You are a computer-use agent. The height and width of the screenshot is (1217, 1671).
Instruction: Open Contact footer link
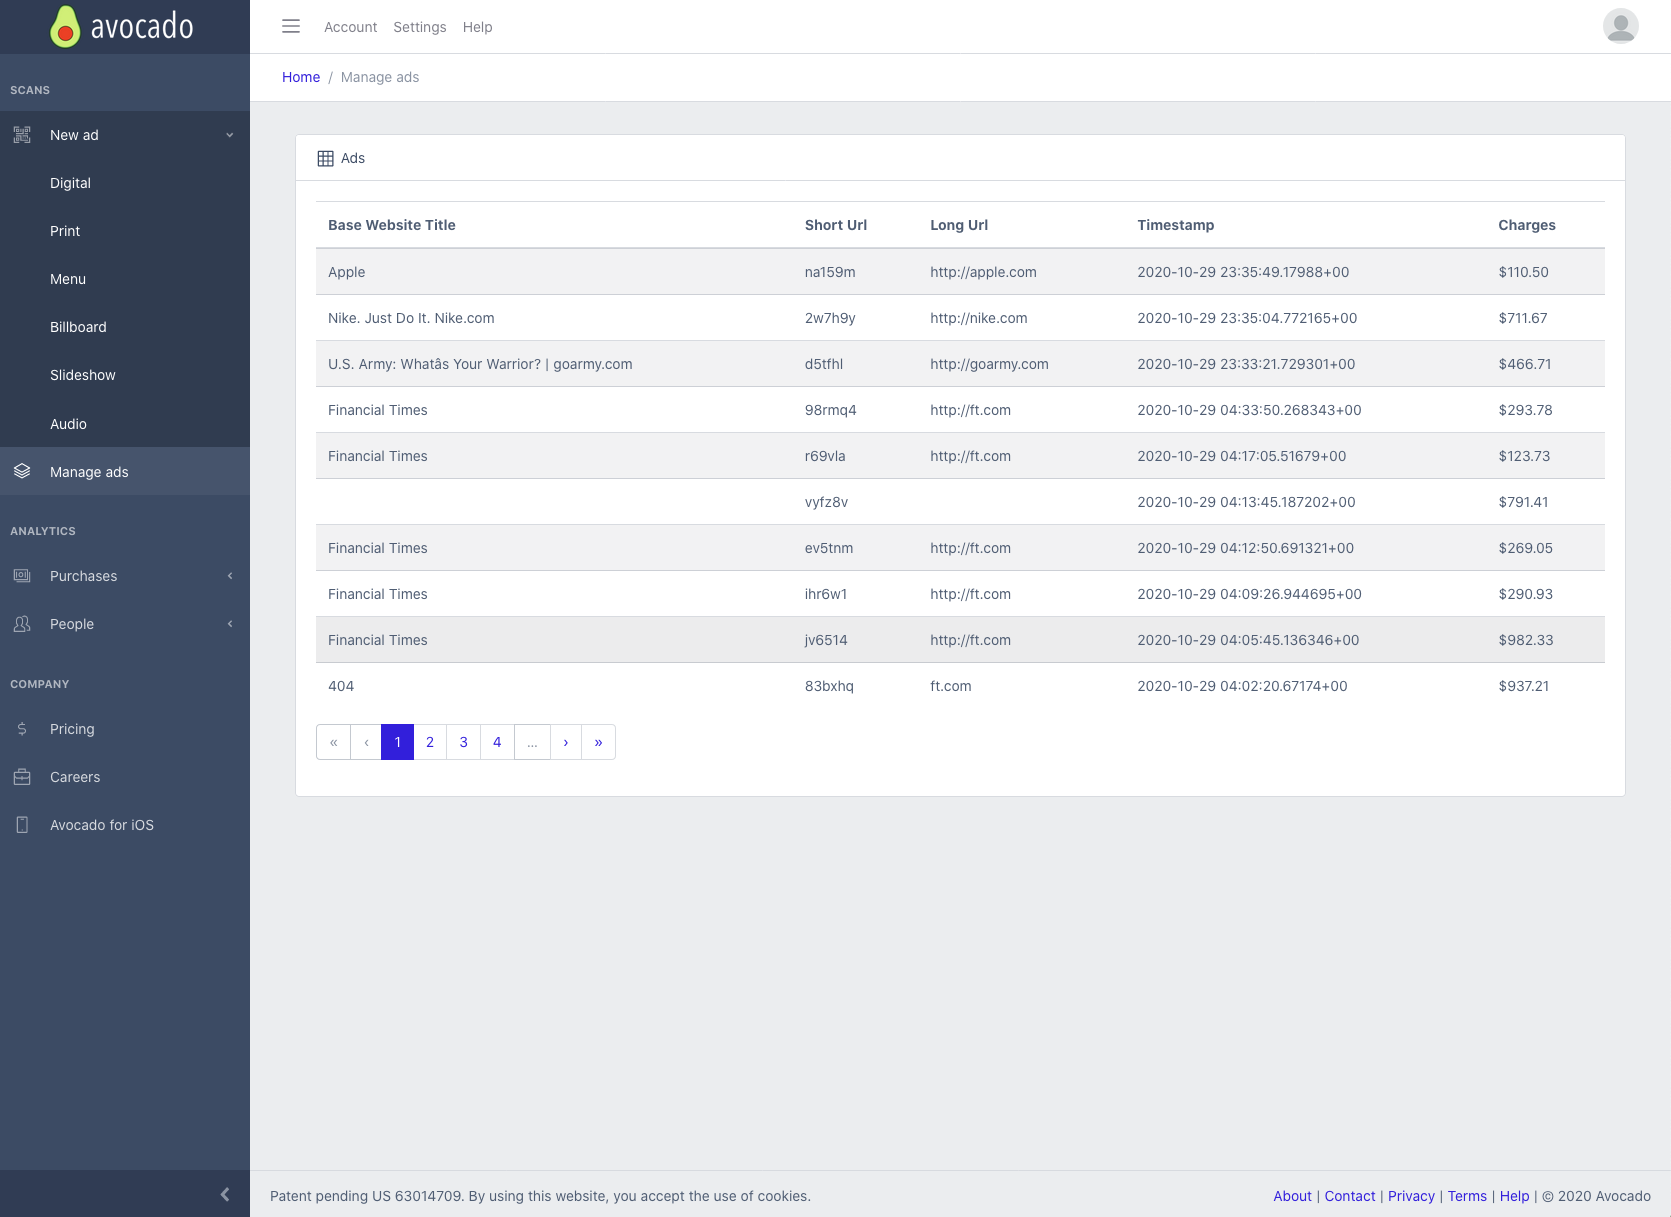point(1350,1196)
